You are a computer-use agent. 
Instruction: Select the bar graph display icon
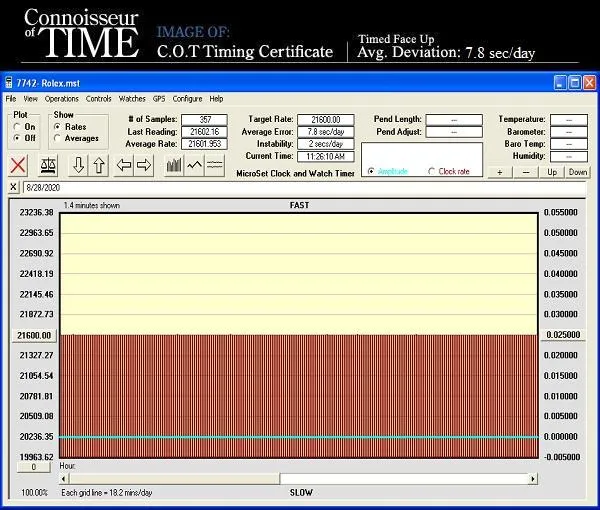pos(174,165)
